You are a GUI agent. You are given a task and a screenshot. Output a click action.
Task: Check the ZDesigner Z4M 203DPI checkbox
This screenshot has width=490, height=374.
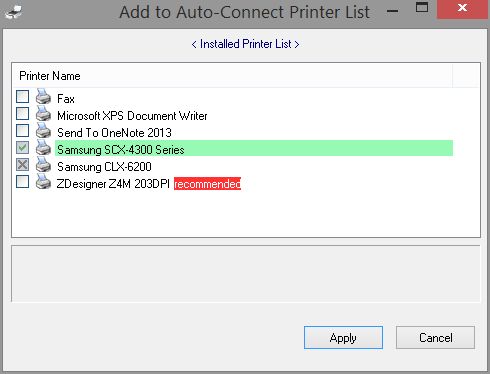tap(22, 182)
